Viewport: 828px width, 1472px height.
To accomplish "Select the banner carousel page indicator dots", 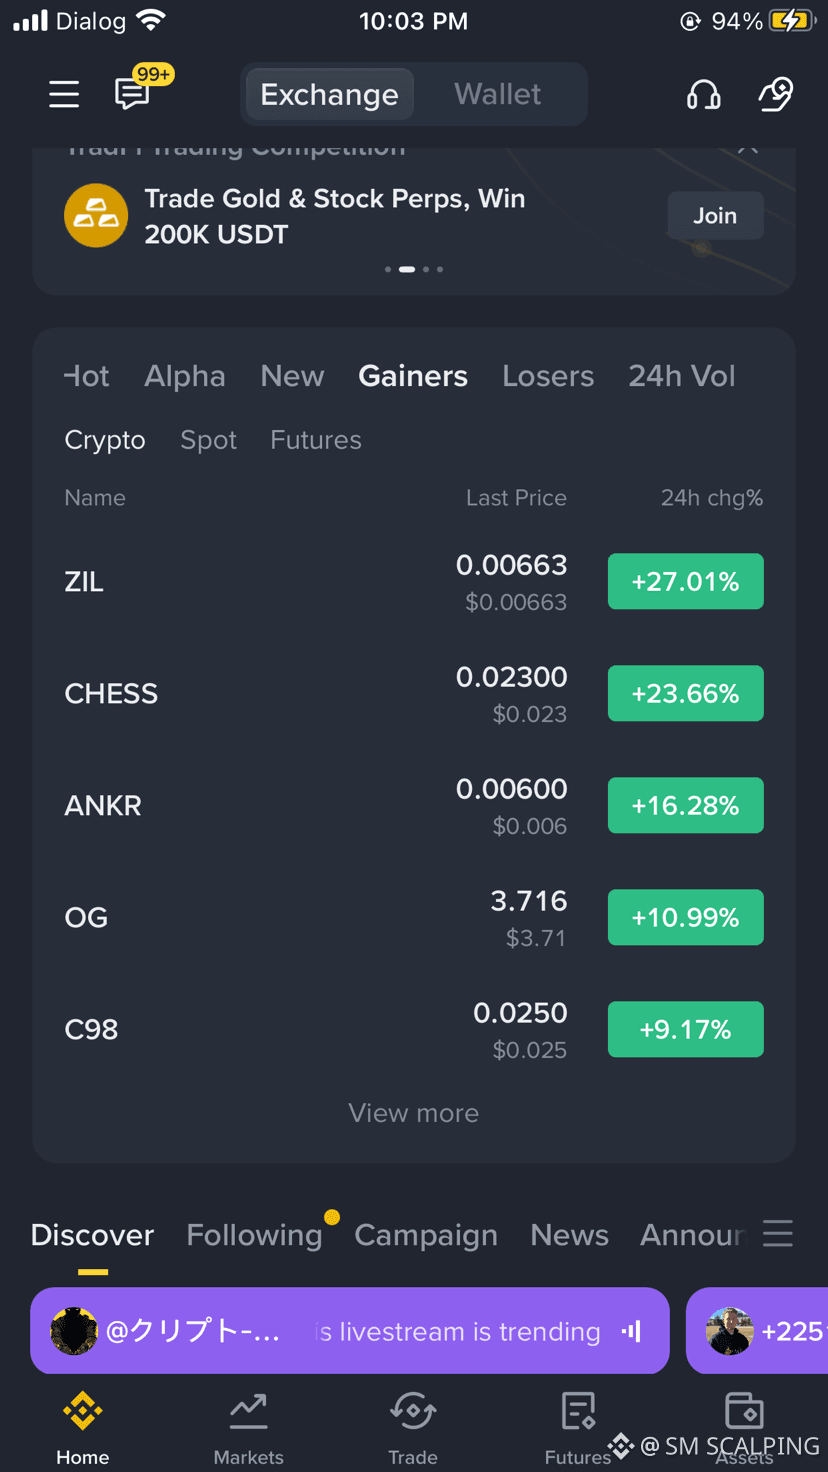I will (414, 269).
